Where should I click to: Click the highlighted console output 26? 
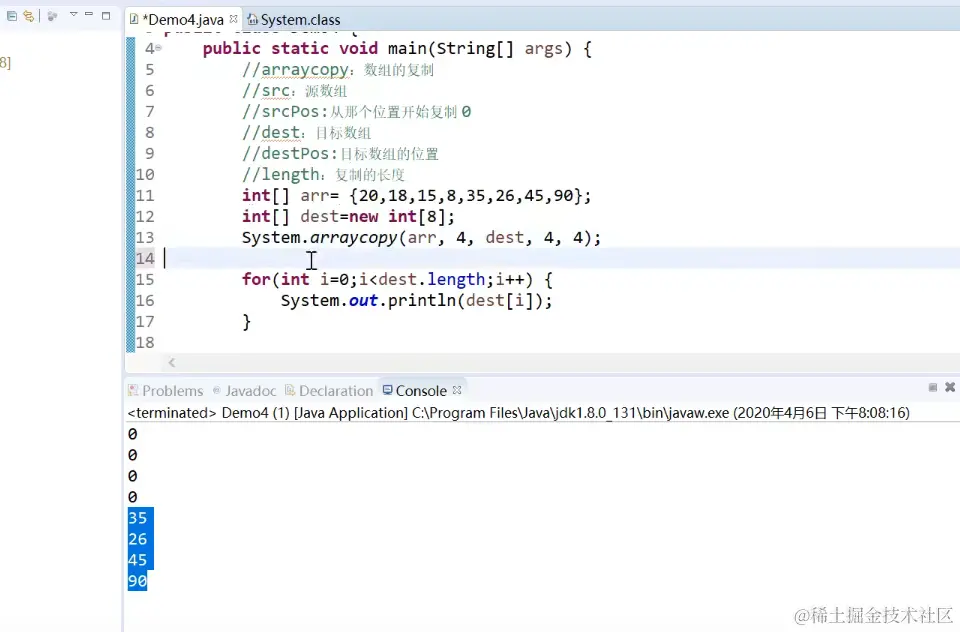[138, 540]
